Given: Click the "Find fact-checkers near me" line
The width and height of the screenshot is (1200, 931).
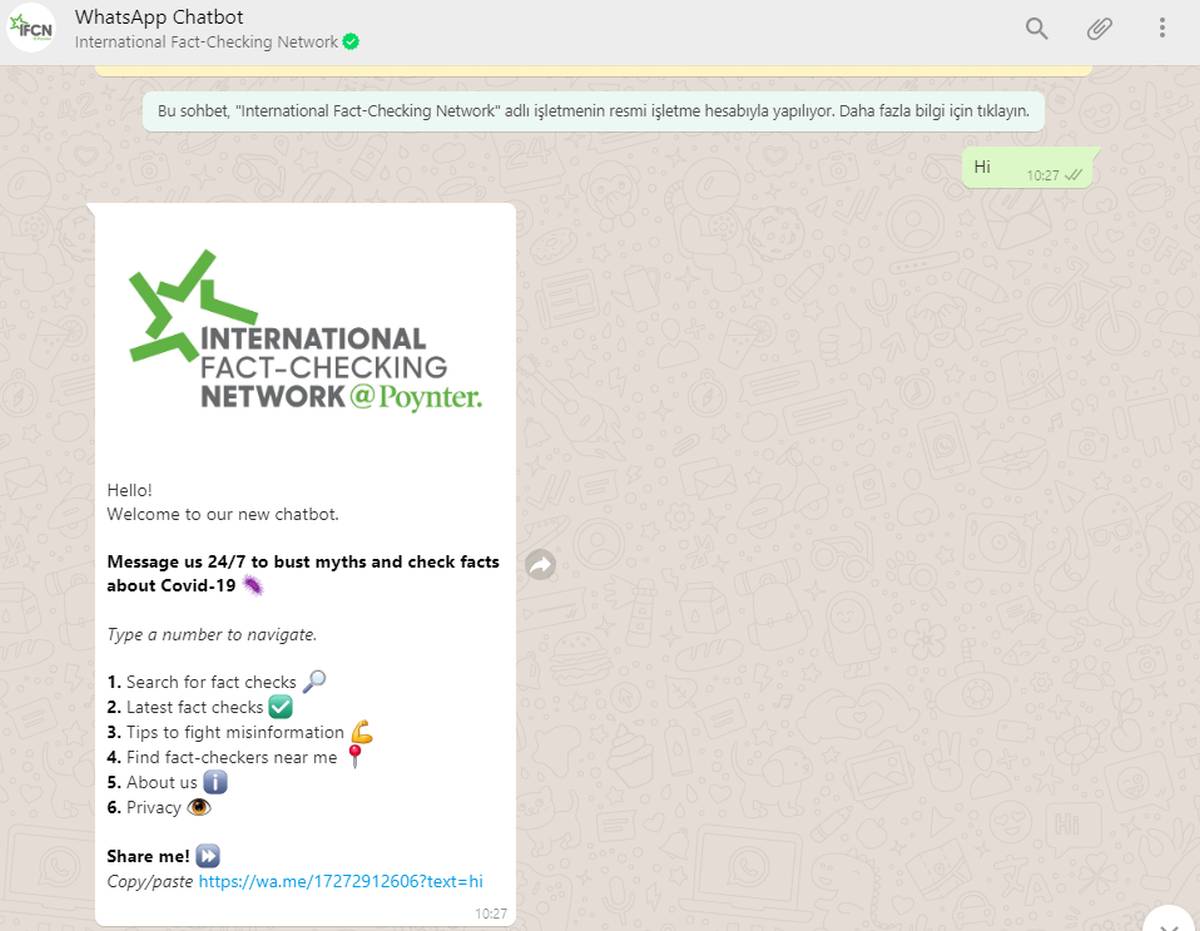Looking at the screenshot, I should point(235,757).
